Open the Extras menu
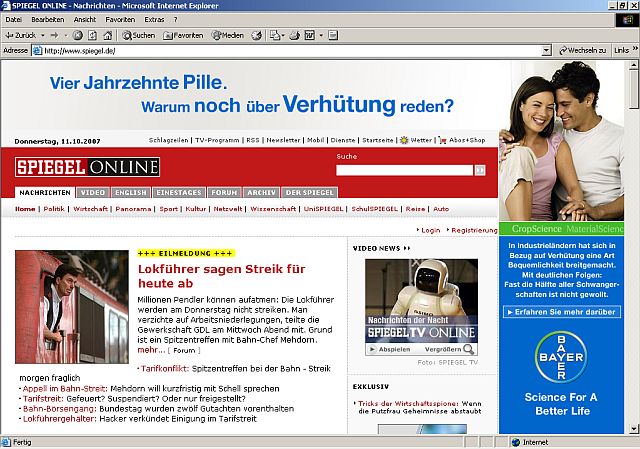 [154, 20]
